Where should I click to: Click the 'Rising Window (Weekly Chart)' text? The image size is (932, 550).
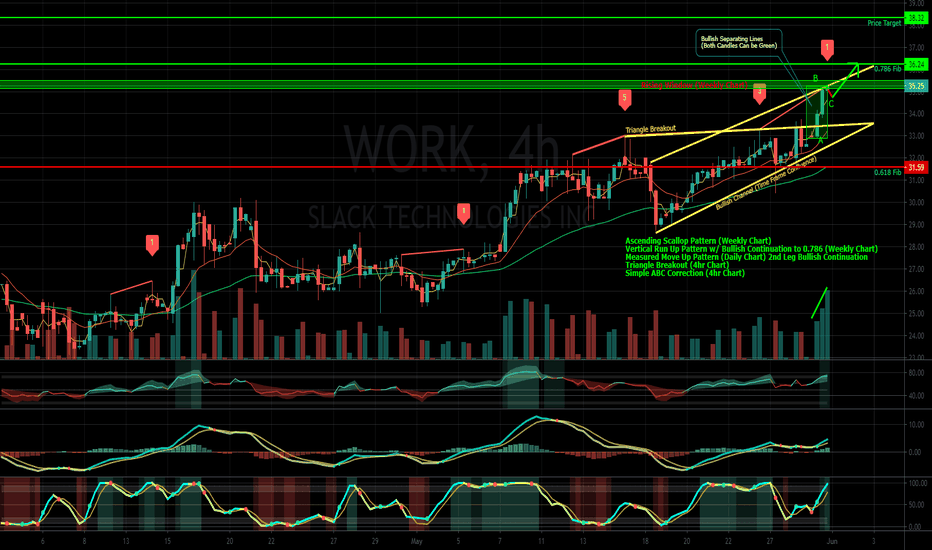coord(694,85)
